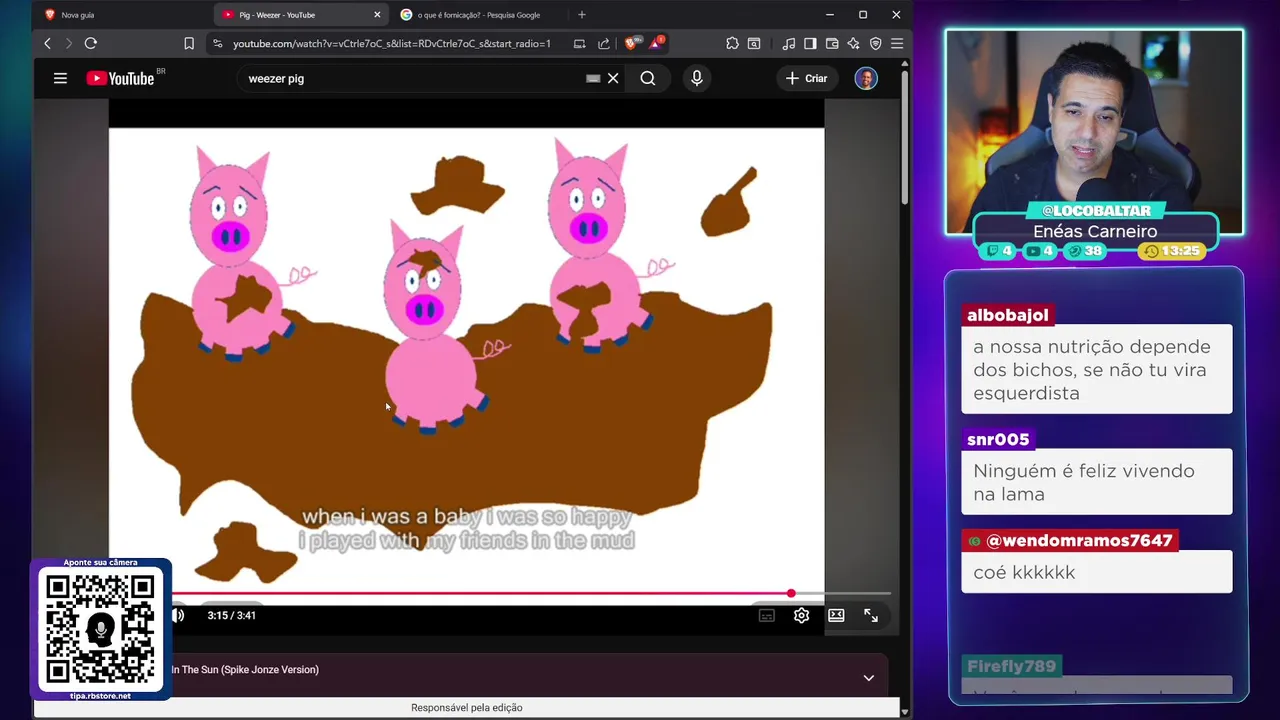Click the video progress bar scrubber
Screen dimensions: 1280x720
[791, 594]
